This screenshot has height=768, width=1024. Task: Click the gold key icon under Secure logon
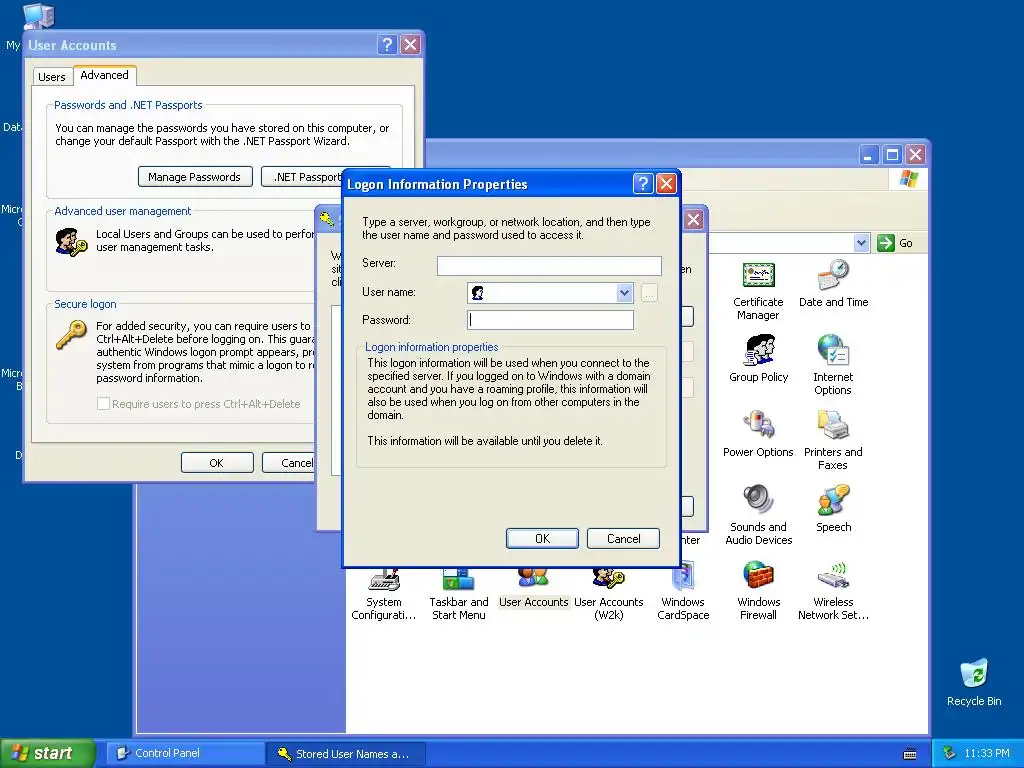click(x=71, y=335)
